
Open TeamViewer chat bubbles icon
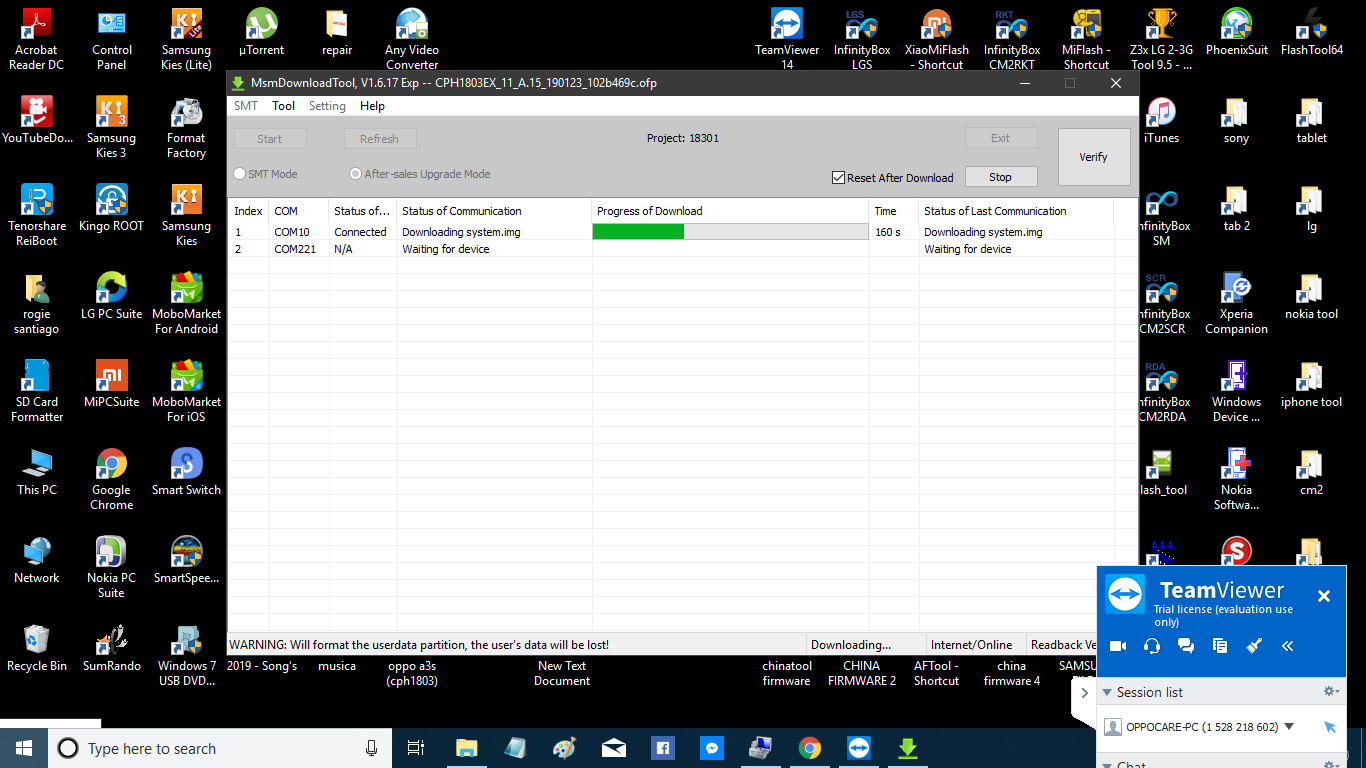pos(1186,646)
